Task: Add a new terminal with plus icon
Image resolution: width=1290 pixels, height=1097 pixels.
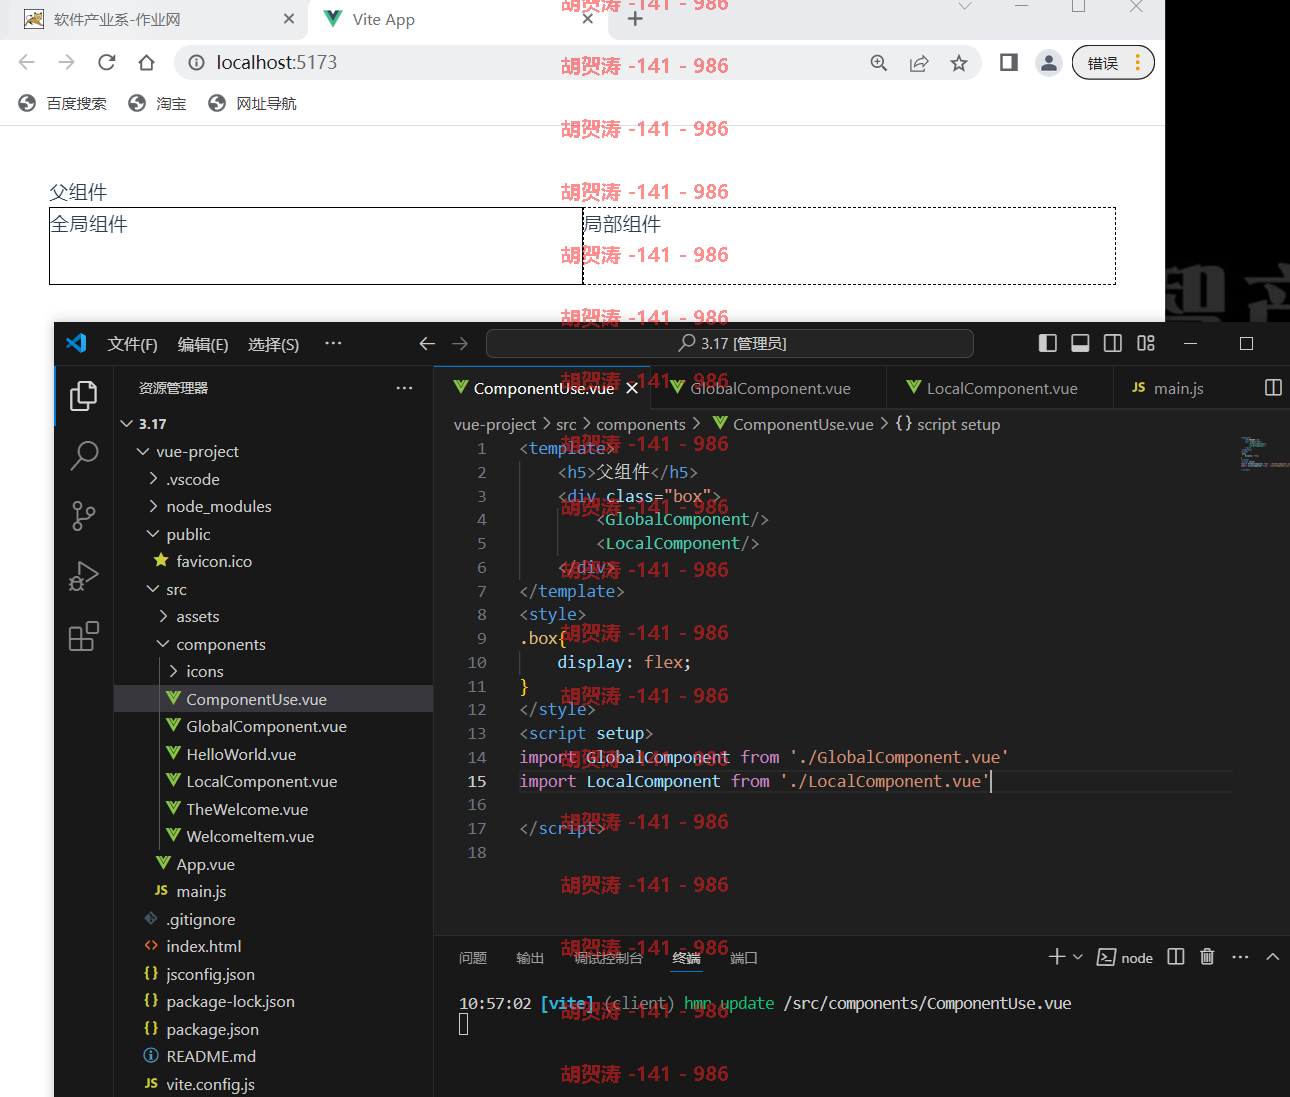Action: 1056,957
